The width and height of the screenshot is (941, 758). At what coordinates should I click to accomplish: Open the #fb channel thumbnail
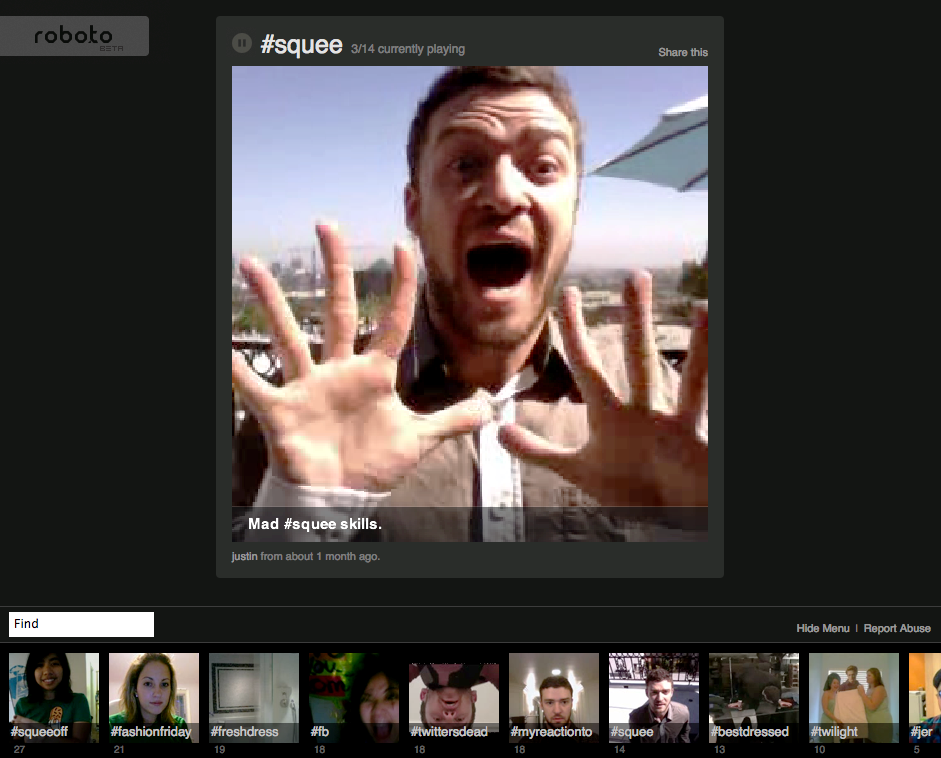354,697
